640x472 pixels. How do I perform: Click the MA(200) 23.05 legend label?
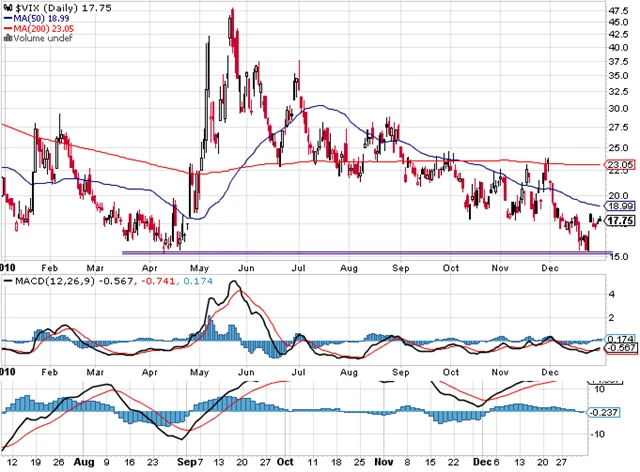(x=46, y=30)
